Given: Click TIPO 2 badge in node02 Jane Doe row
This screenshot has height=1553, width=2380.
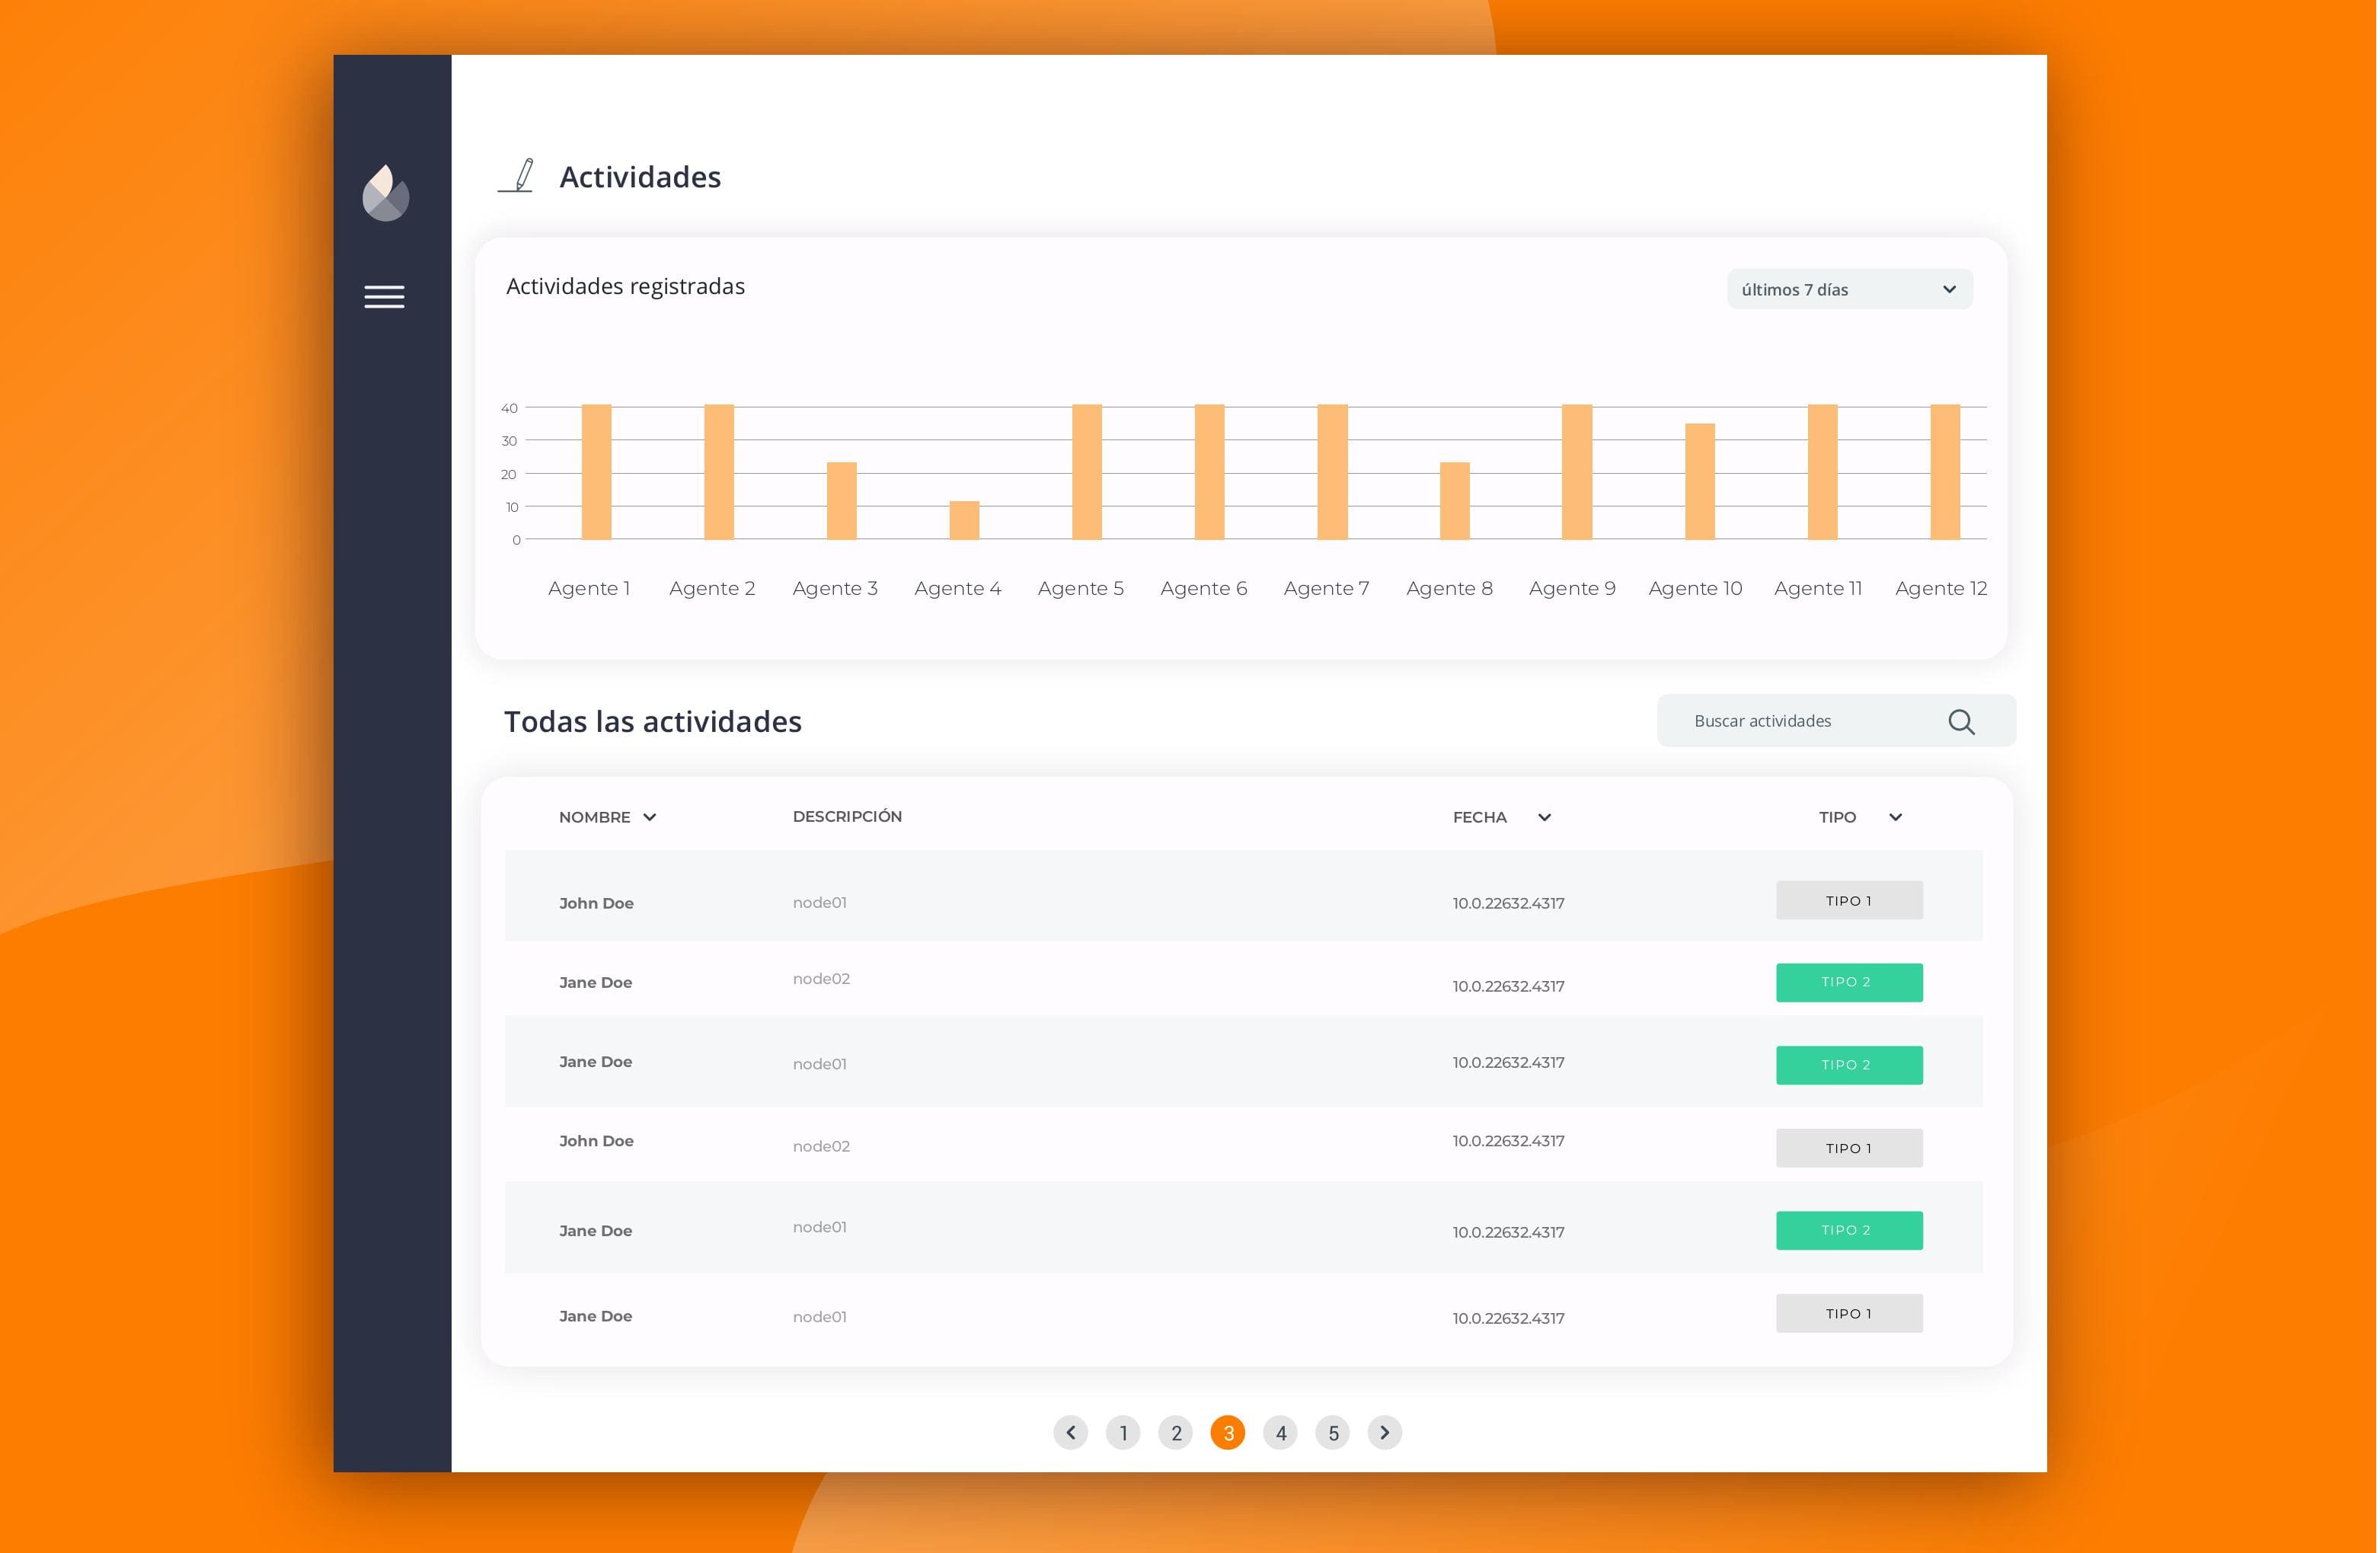Looking at the screenshot, I should tap(1849, 982).
